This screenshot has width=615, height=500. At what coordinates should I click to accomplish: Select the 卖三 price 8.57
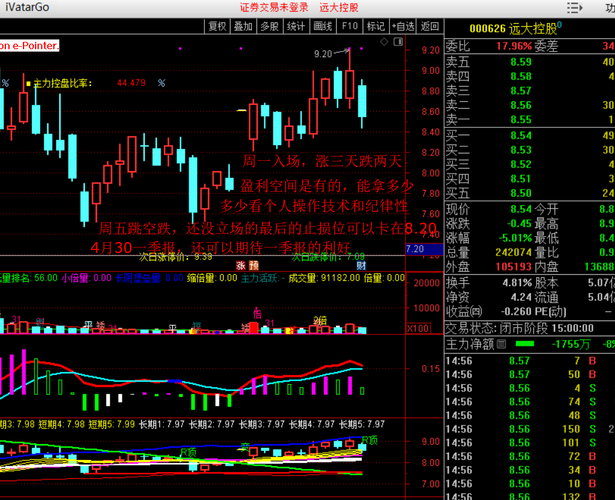[521, 91]
